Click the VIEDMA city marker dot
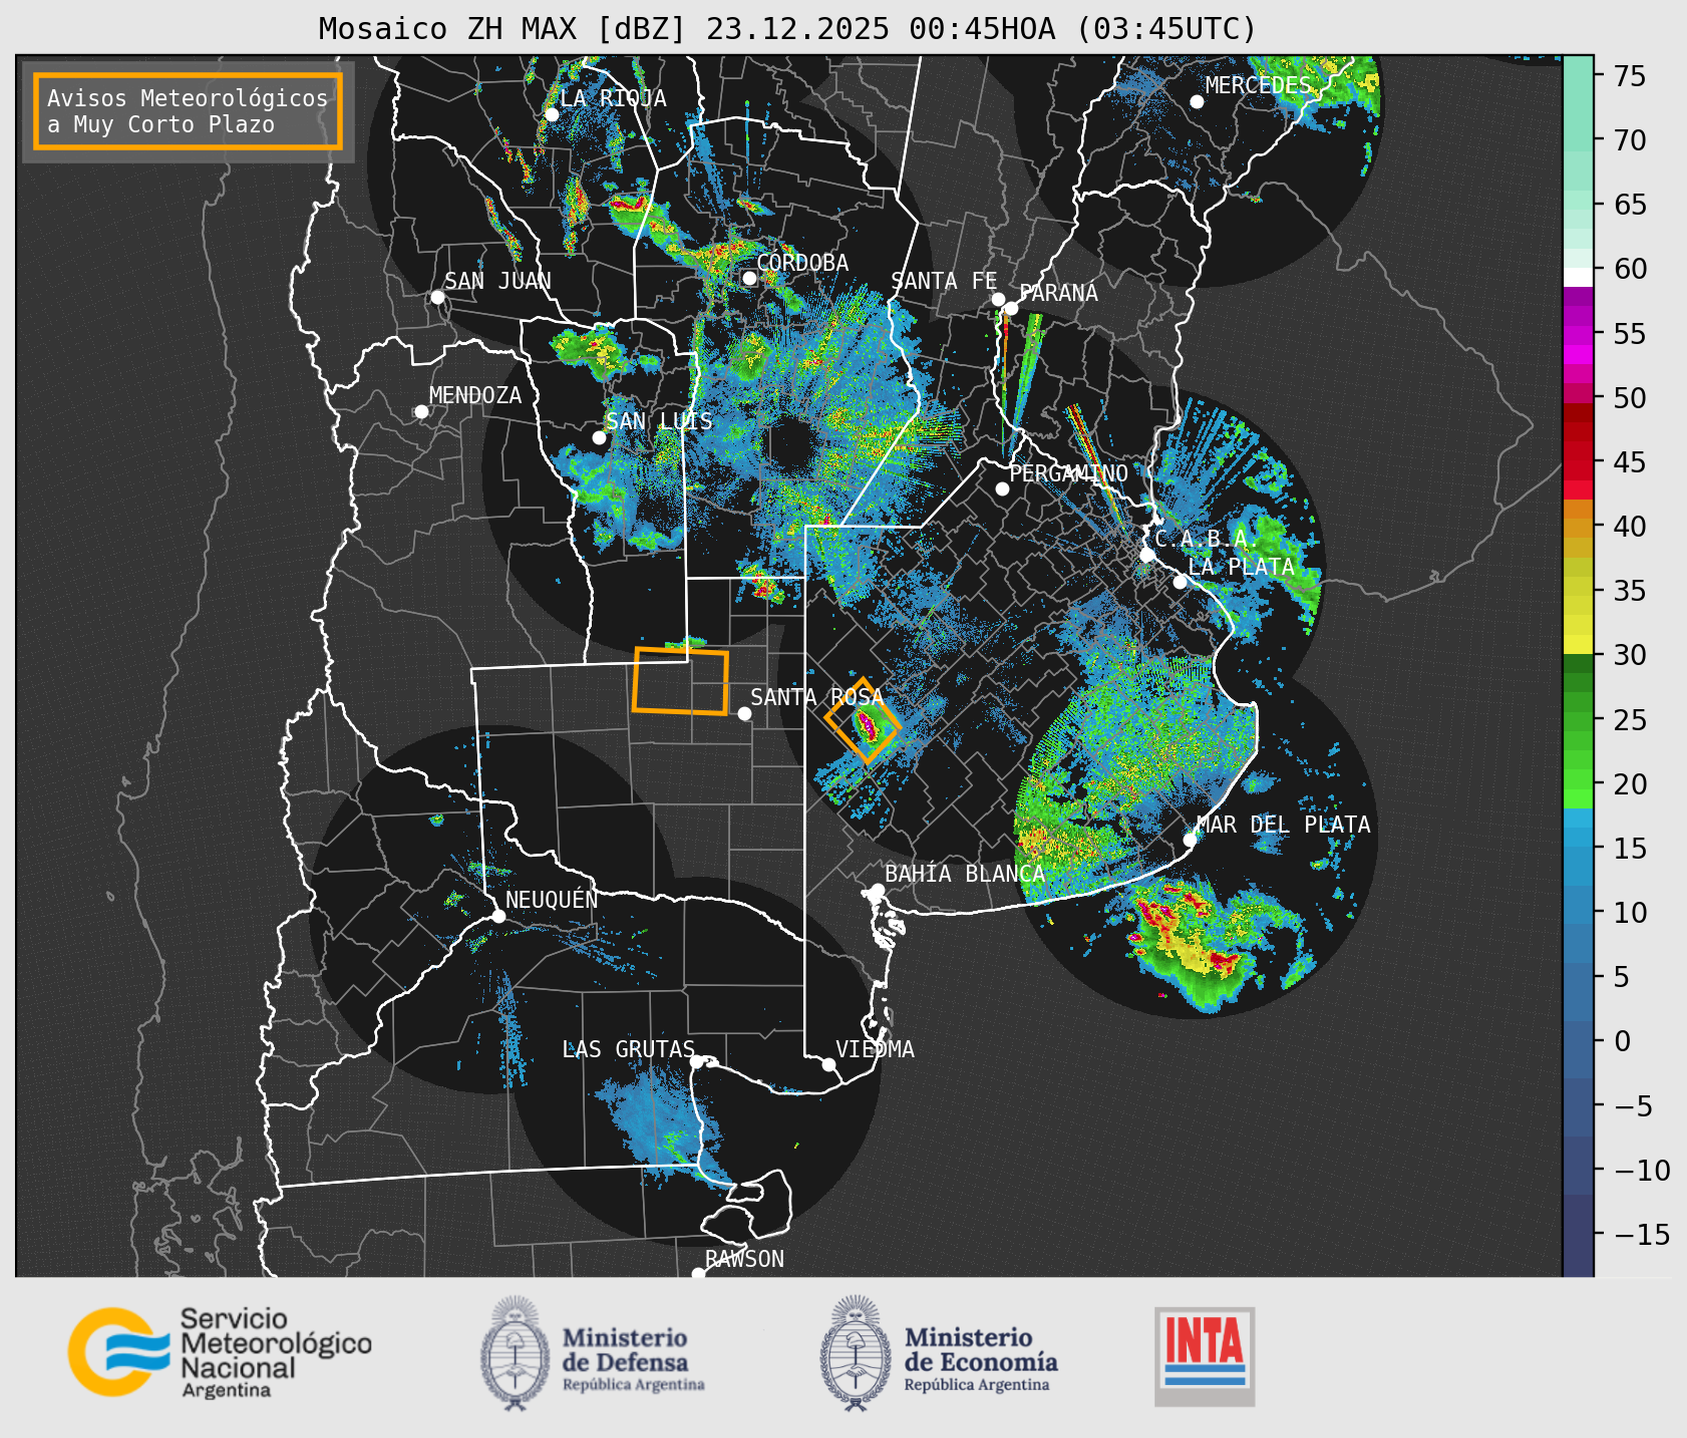 [829, 1064]
